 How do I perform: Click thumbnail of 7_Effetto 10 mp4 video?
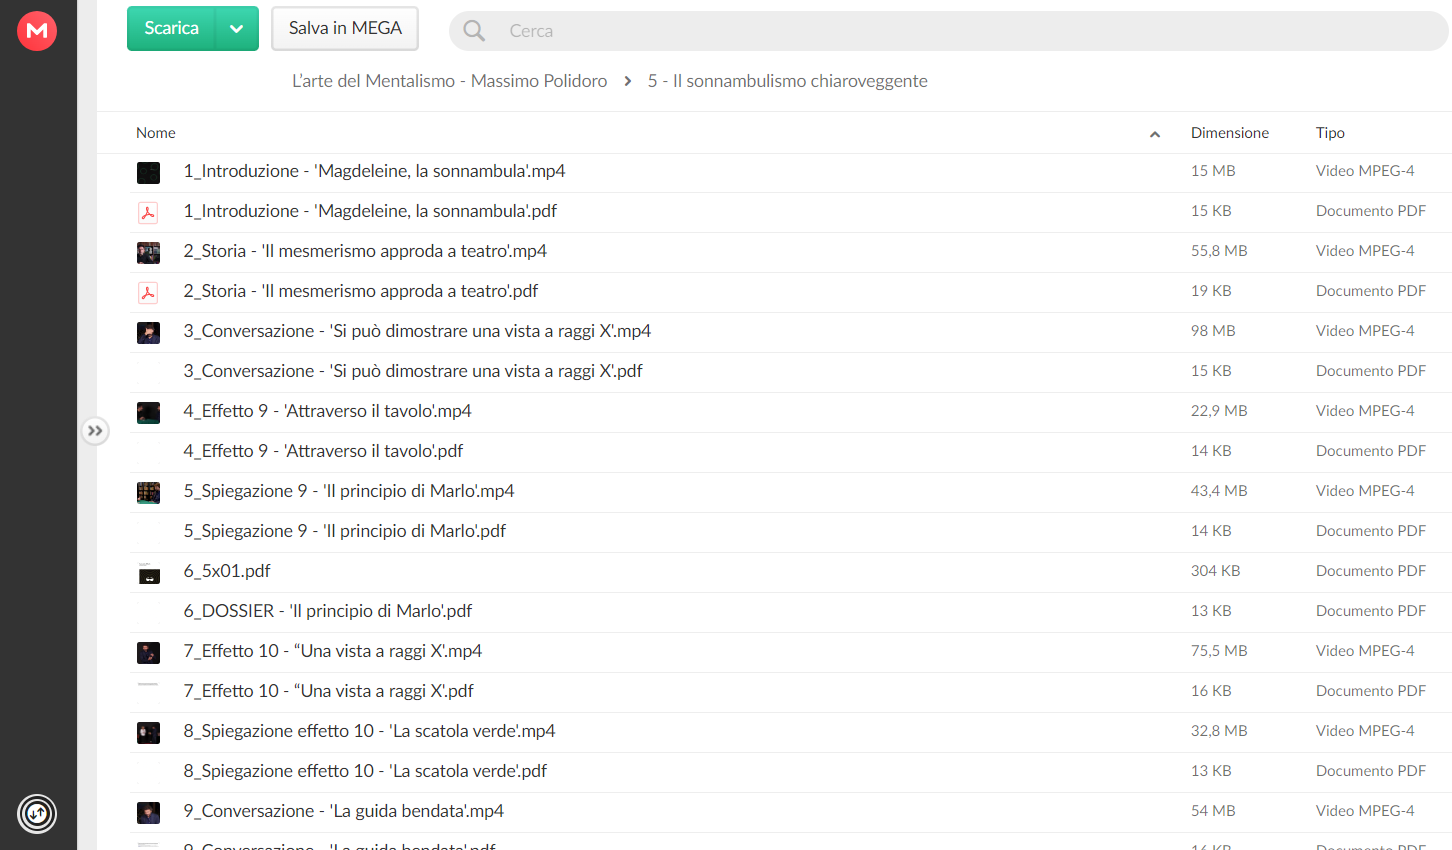[x=148, y=652]
